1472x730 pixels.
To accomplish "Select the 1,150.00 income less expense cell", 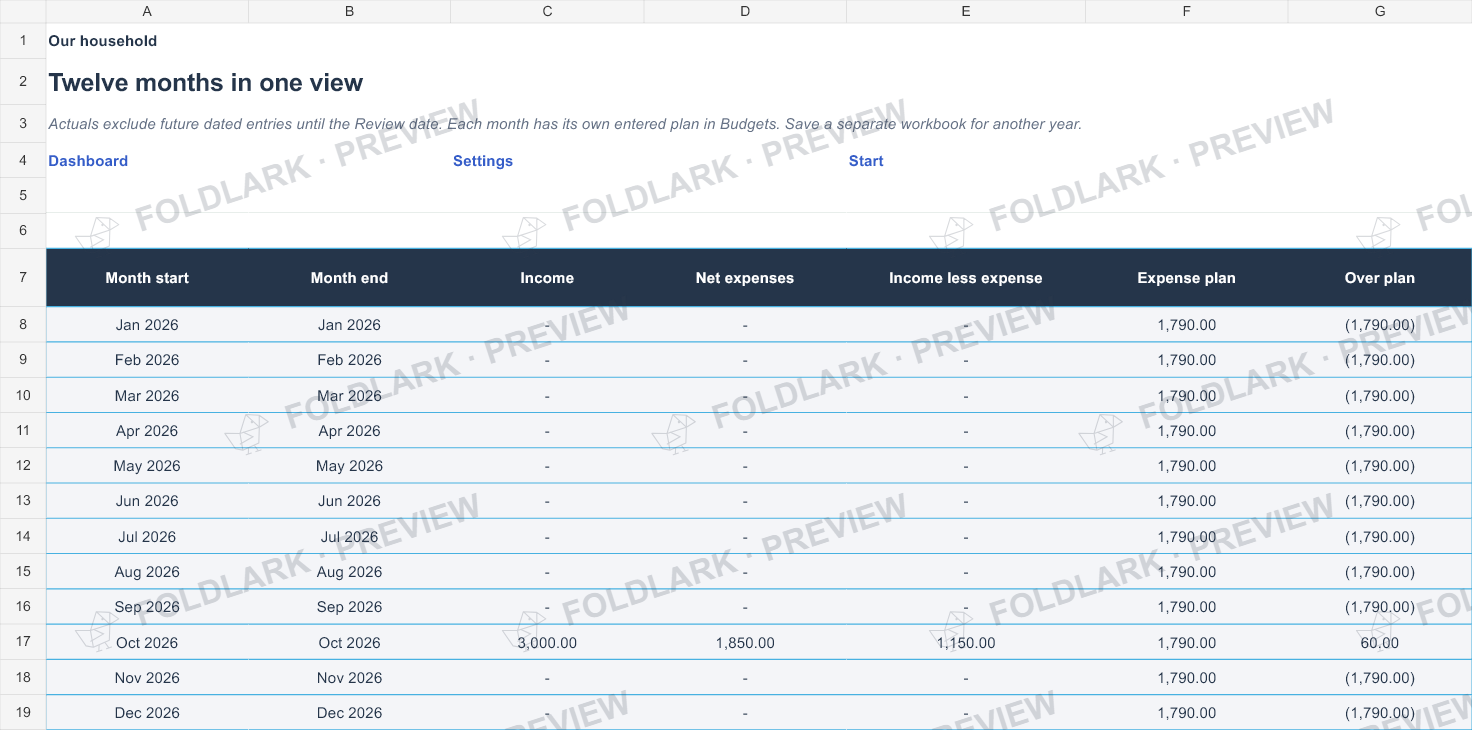I will click(966, 643).
